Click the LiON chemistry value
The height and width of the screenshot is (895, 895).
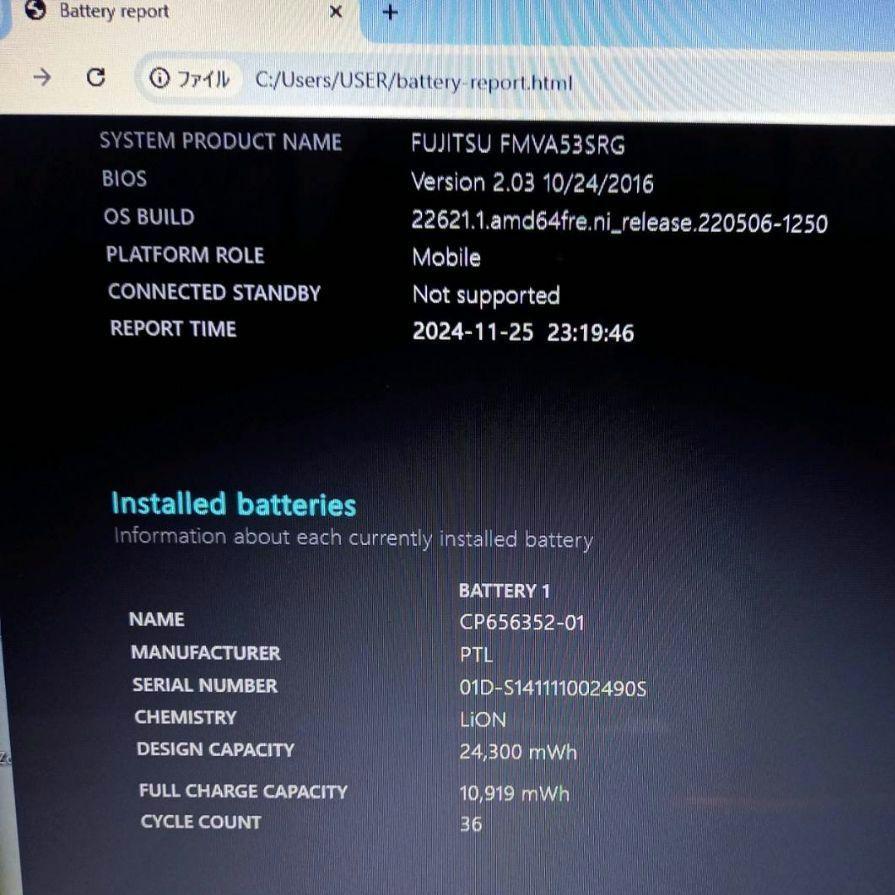tap(483, 720)
